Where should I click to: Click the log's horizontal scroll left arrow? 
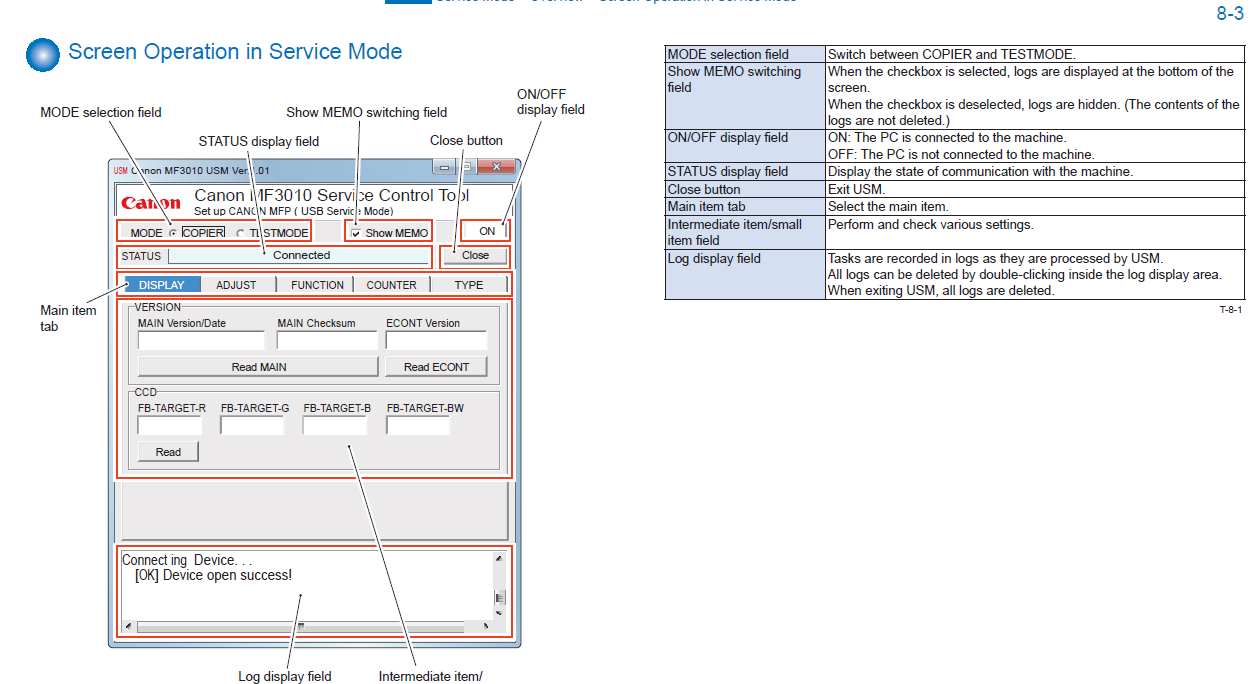point(128,627)
